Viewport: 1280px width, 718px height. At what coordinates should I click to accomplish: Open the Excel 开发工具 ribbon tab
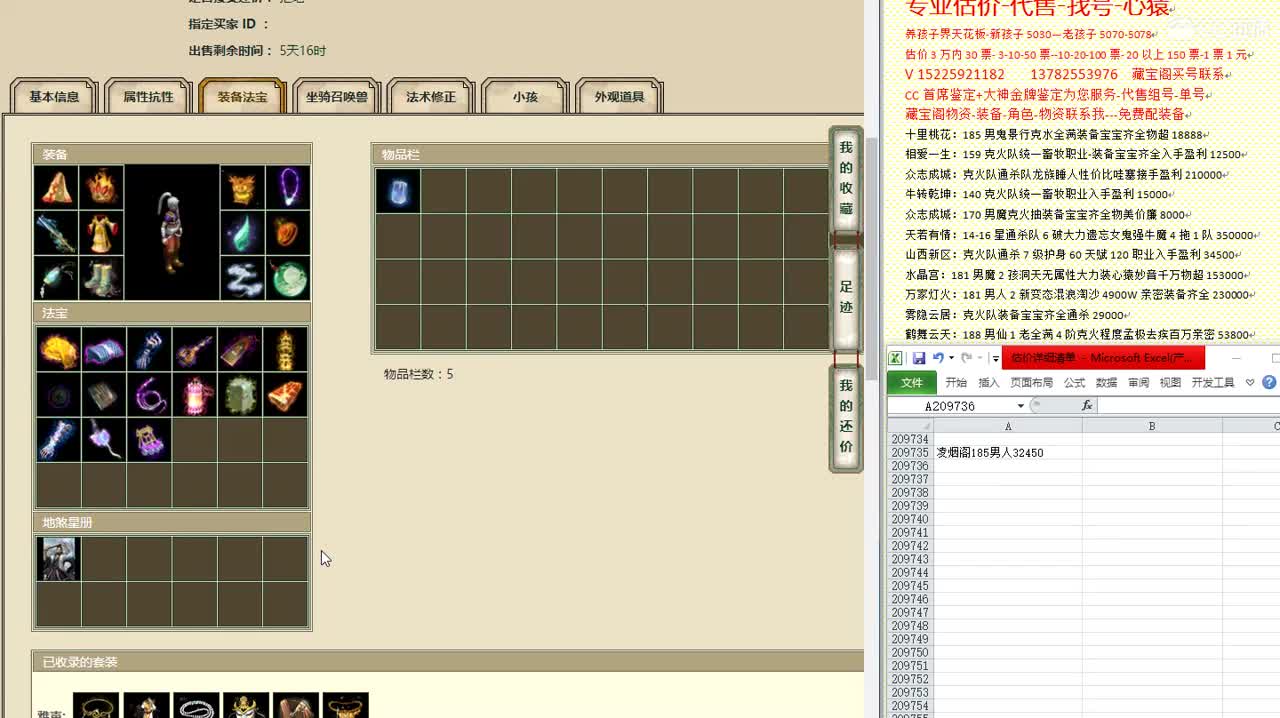tap(1214, 382)
